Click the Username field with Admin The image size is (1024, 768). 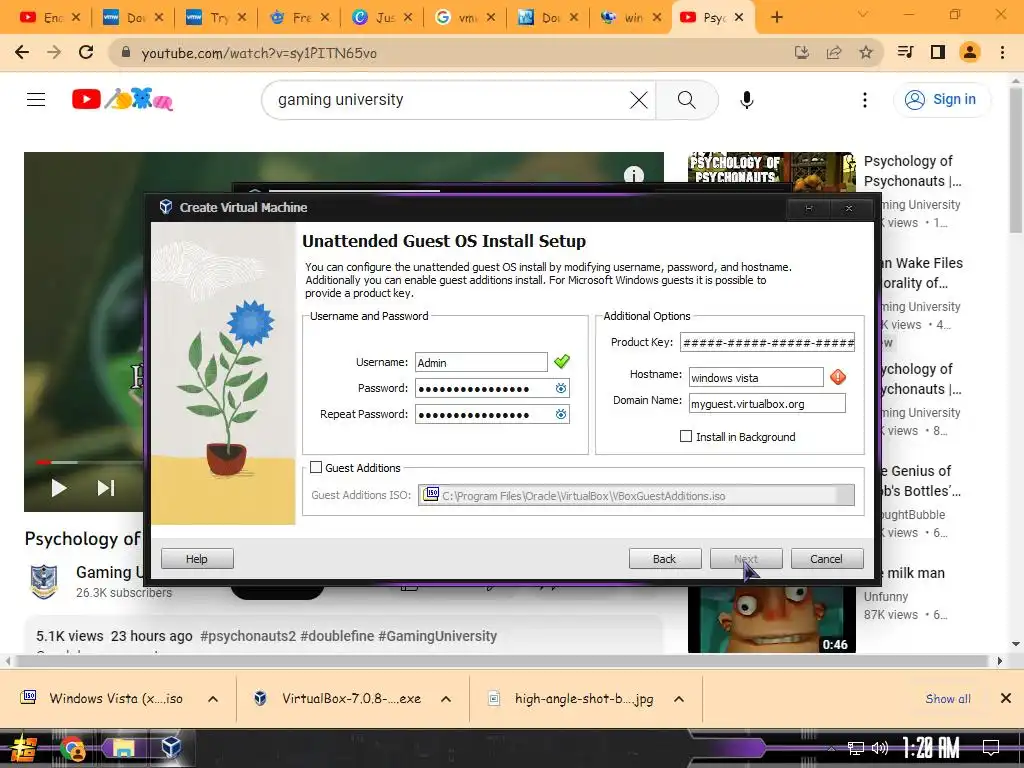pyautogui.click(x=481, y=362)
